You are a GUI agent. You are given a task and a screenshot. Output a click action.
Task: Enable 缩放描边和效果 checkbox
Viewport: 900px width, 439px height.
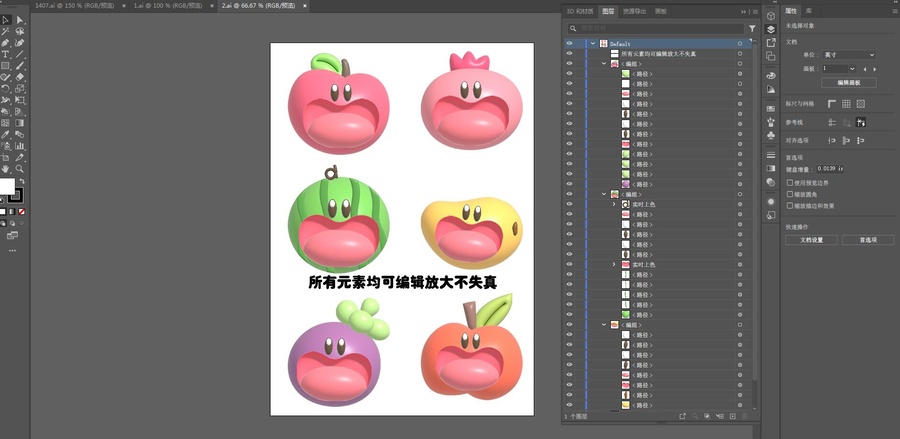point(790,205)
